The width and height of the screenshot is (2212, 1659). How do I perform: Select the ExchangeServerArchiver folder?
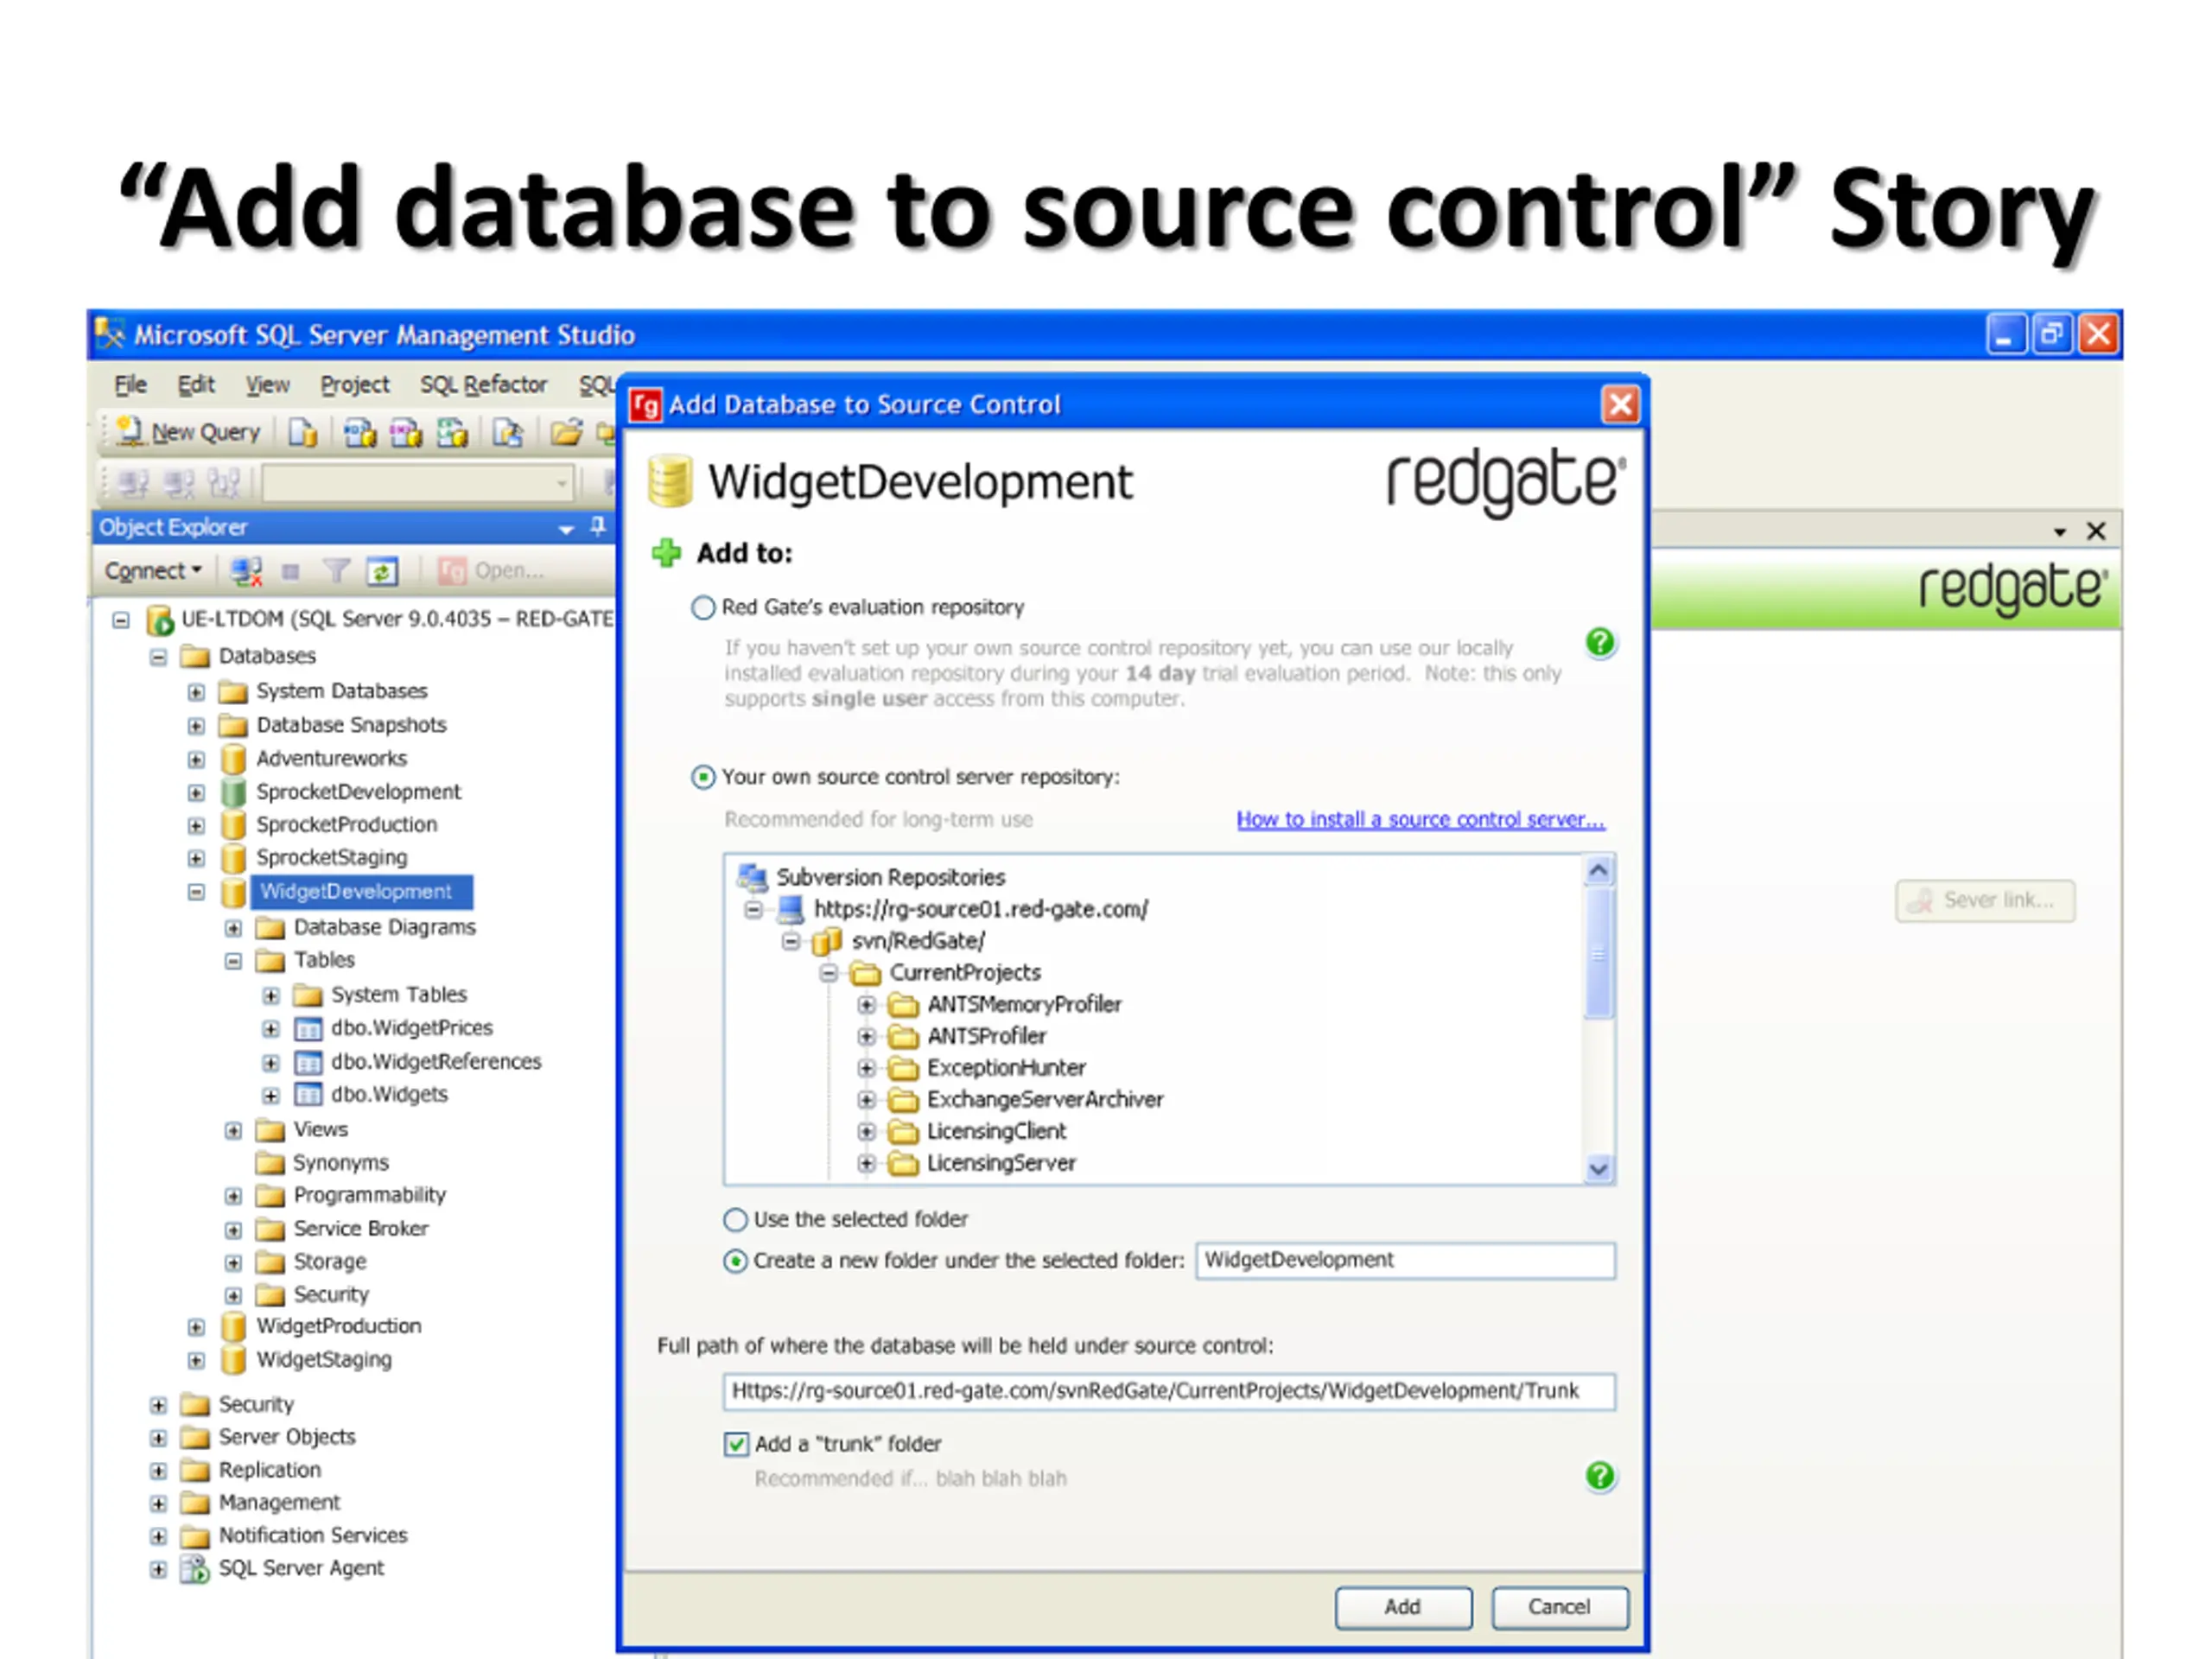tap(1045, 1100)
